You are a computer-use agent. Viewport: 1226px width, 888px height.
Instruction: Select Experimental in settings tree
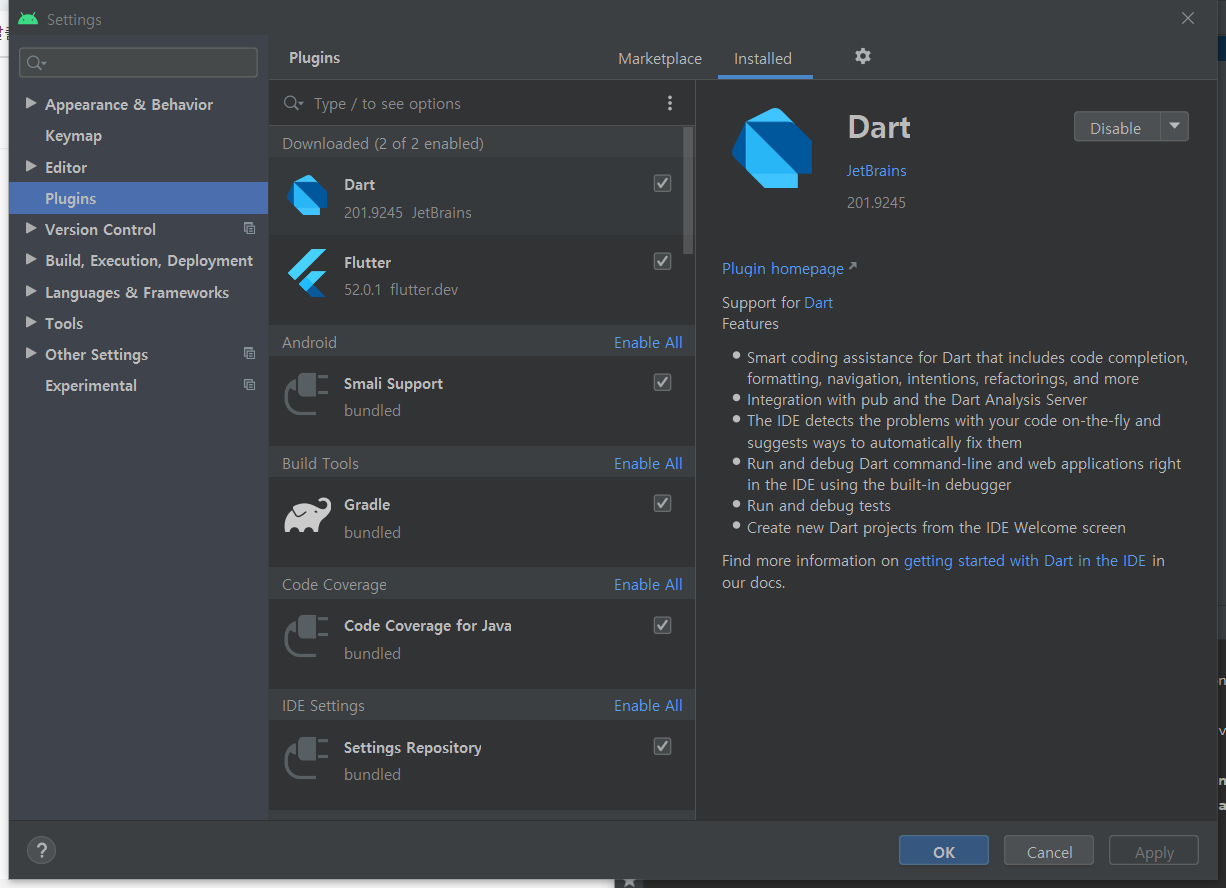click(x=91, y=385)
